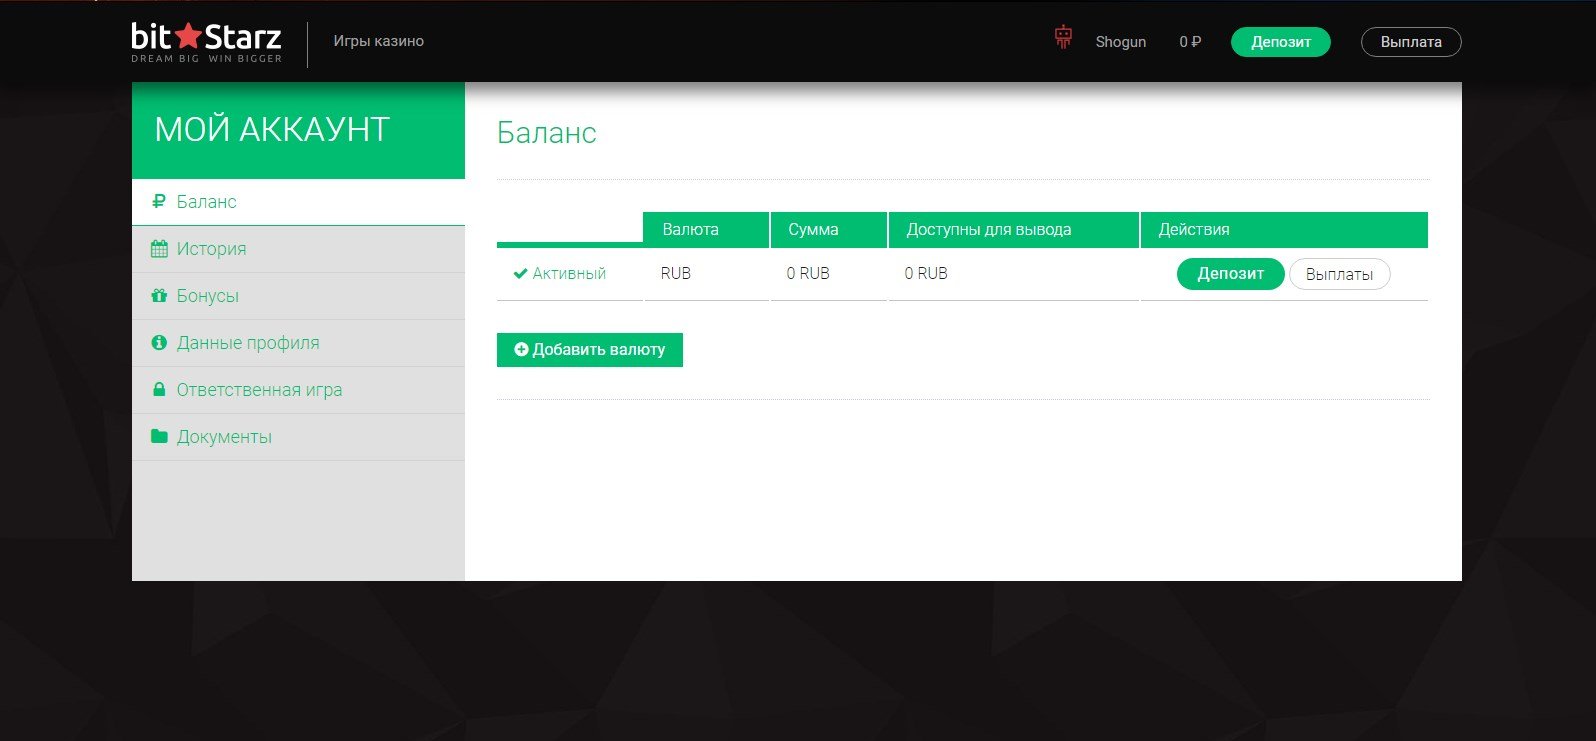
Task: Click the Действия column header
Action: (x=1284, y=229)
